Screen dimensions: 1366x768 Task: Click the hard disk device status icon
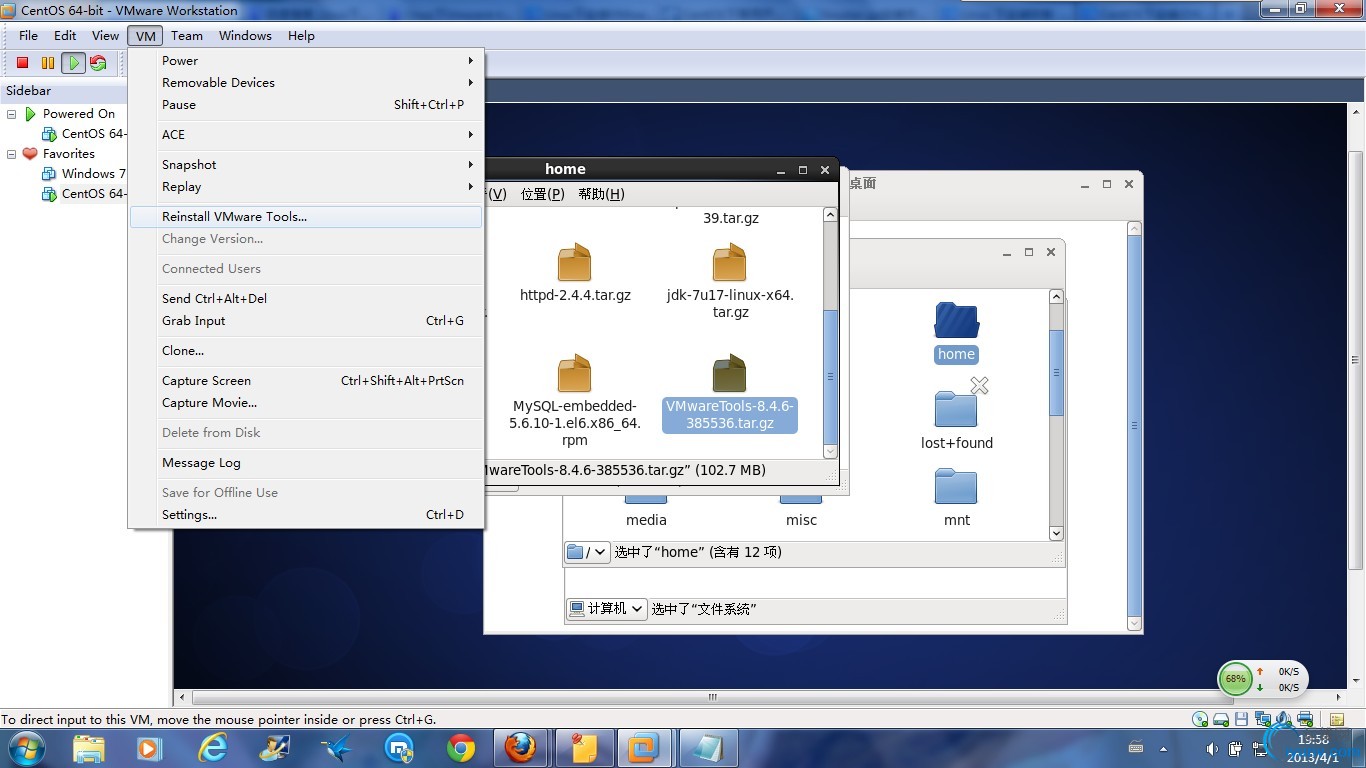point(1221,719)
